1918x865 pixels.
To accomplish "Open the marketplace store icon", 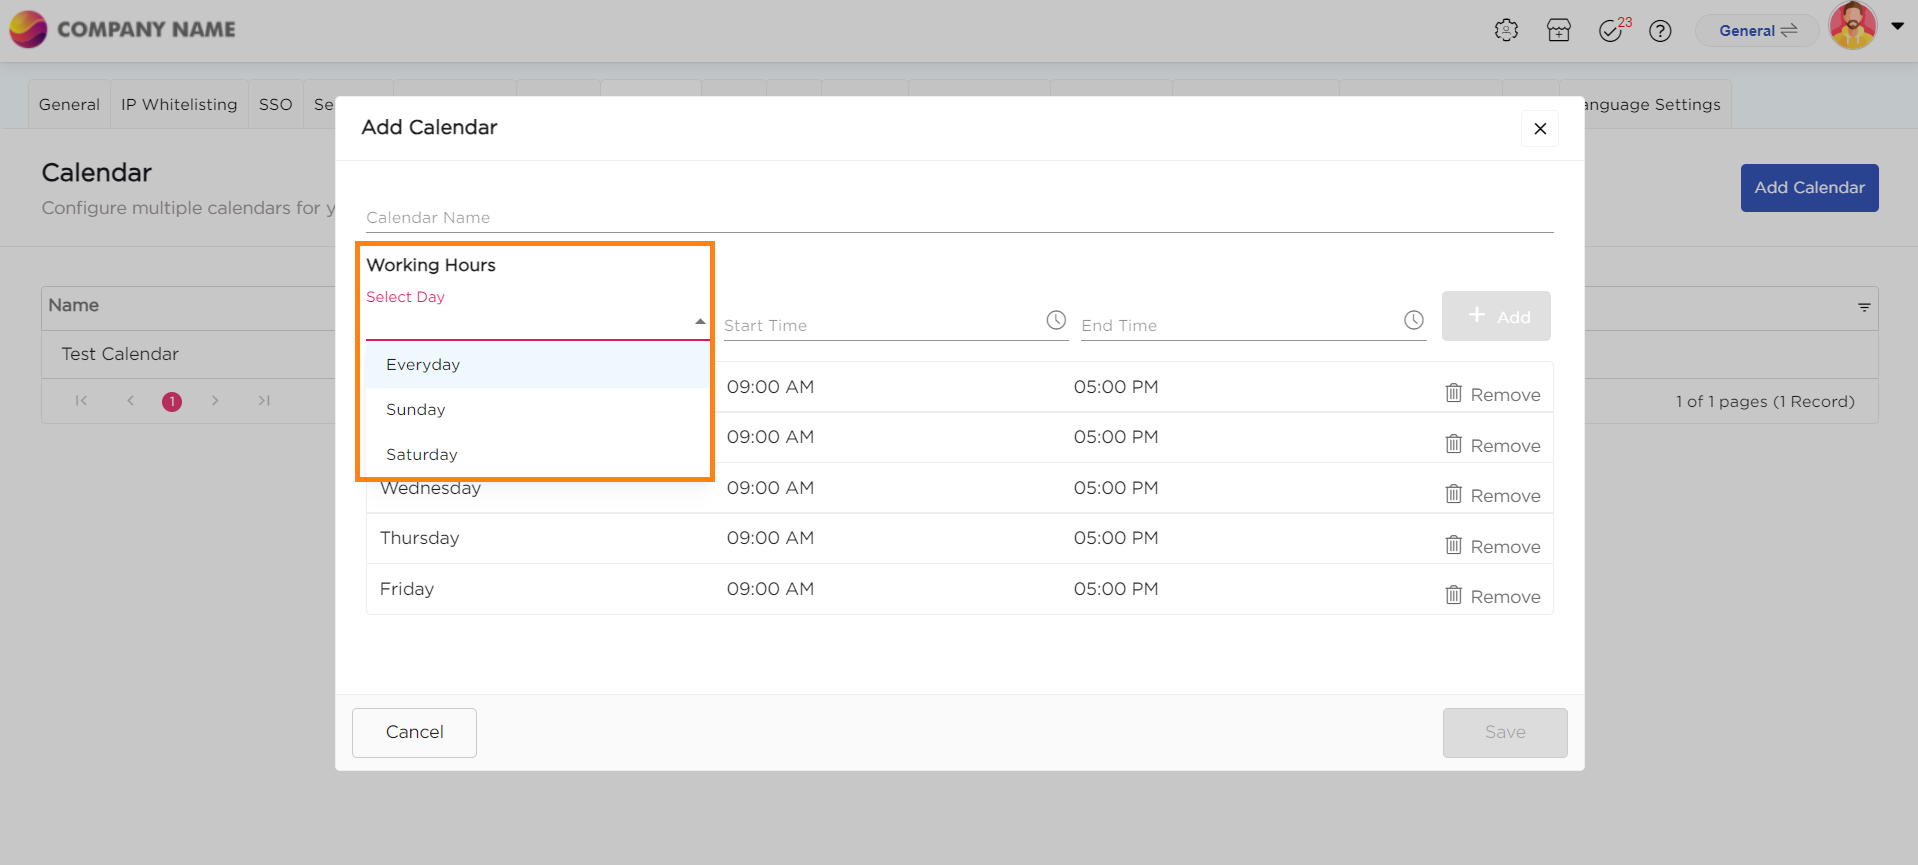I will click(1558, 31).
